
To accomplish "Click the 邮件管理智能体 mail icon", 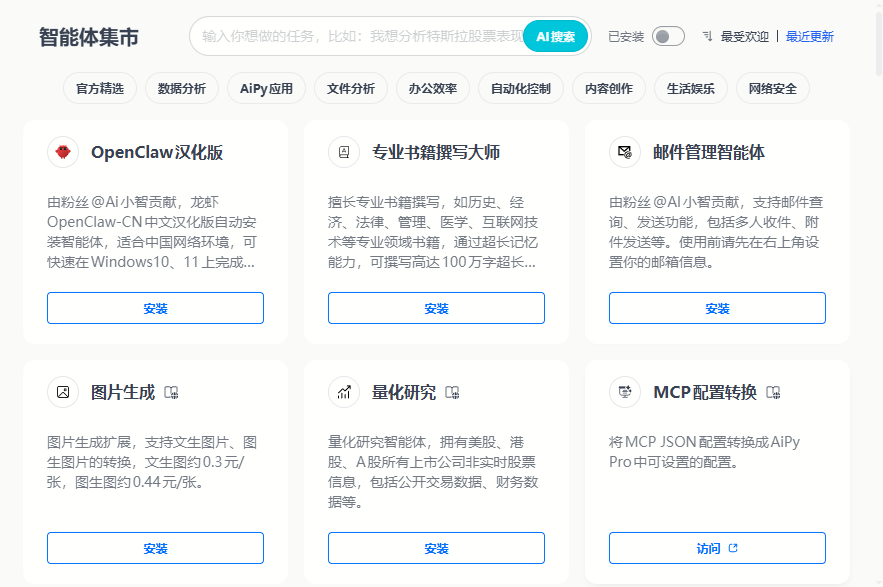I will [625, 152].
